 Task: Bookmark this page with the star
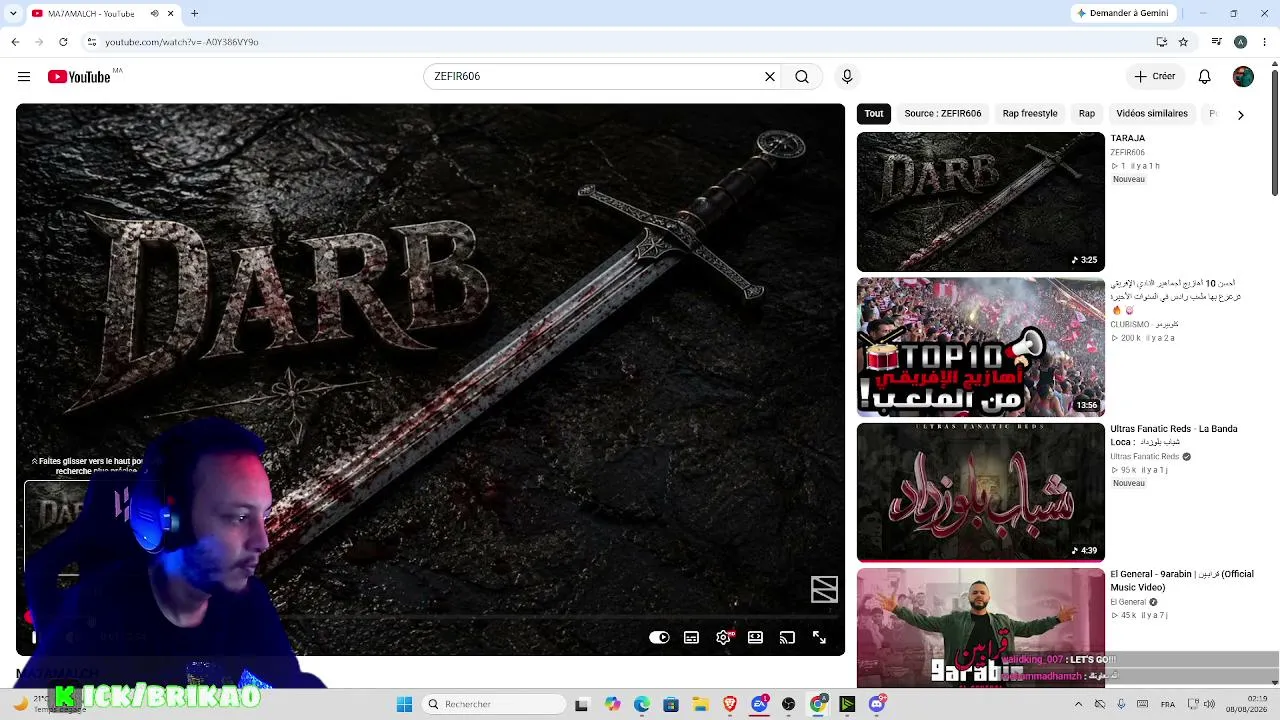pos(1183,42)
